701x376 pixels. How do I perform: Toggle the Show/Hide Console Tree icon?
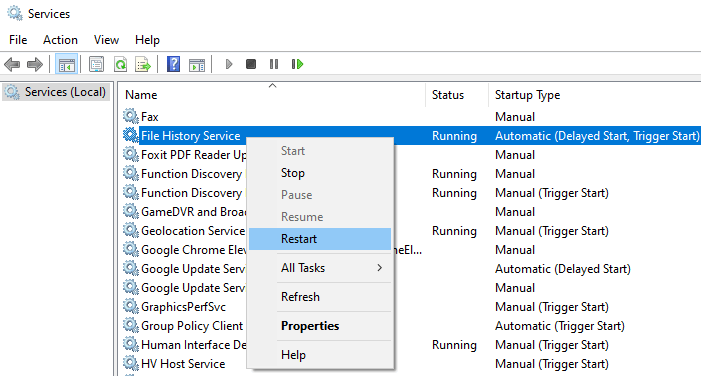[x=67, y=64]
